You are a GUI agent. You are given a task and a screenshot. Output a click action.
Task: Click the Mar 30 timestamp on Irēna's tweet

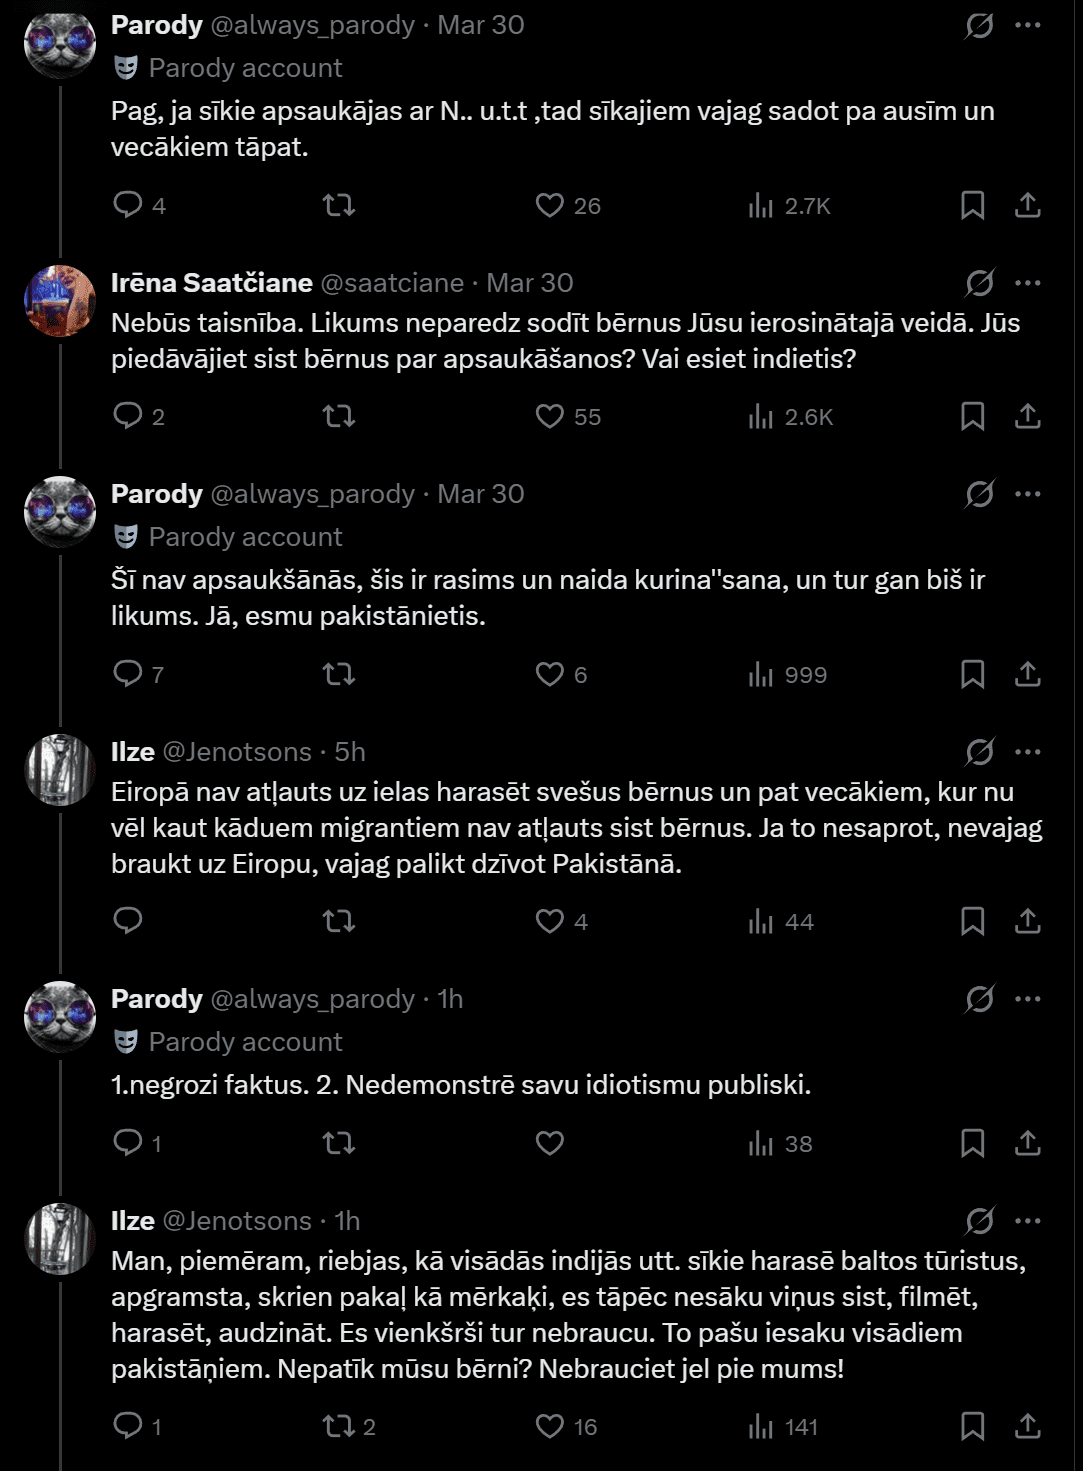coord(530,283)
